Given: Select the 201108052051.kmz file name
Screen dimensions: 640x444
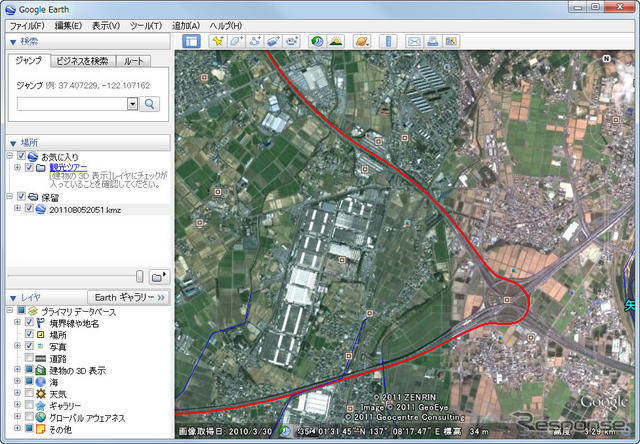Looking at the screenshot, I should point(85,210).
